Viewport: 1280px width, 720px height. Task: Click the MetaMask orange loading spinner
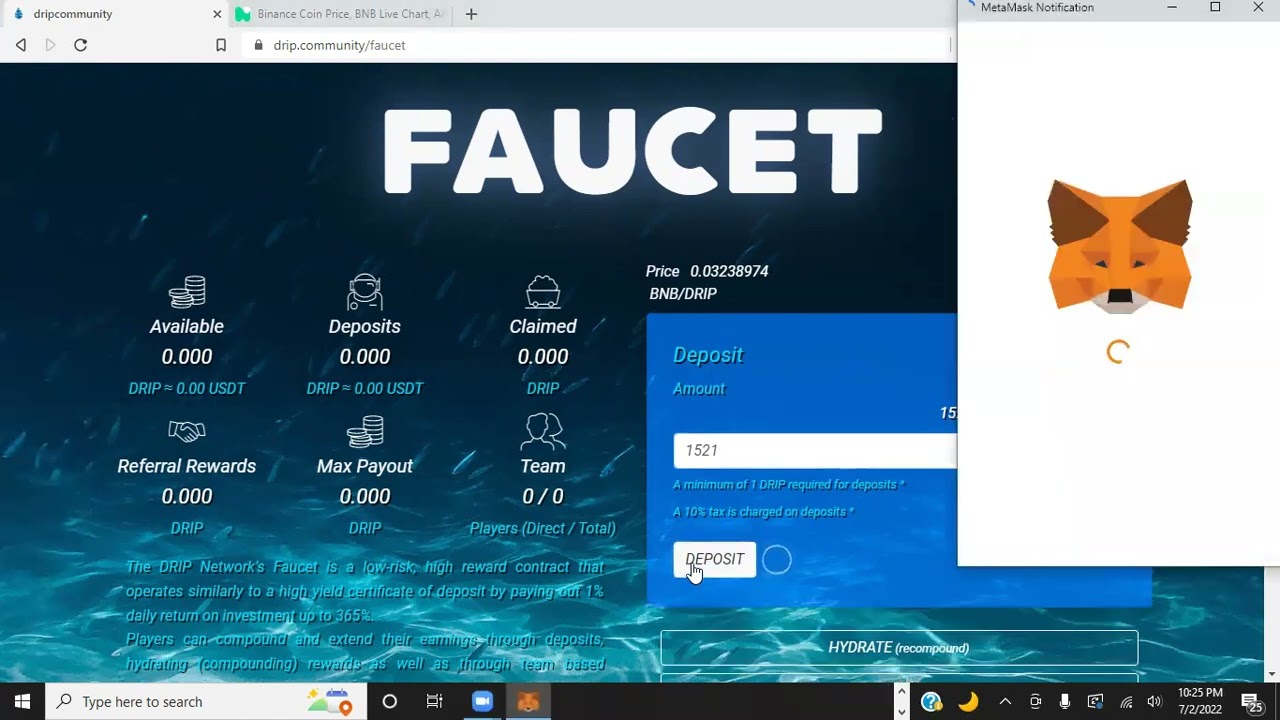coord(1119,351)
